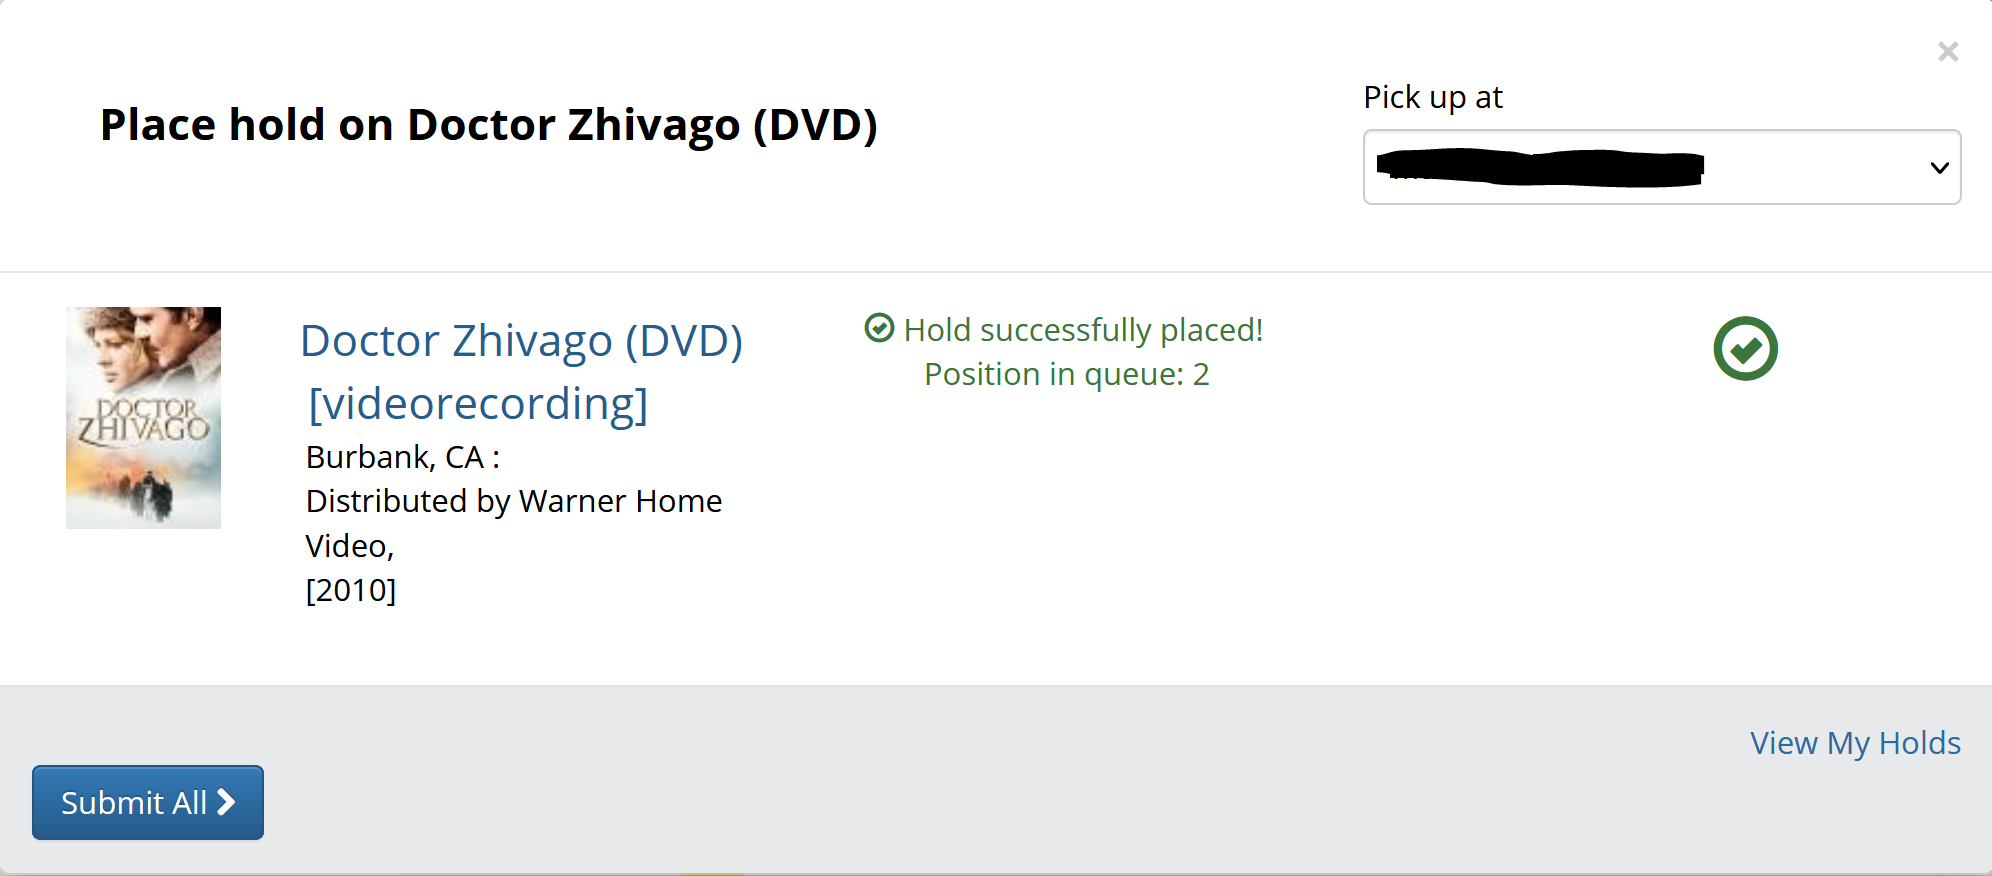Click the large green checkmark icon
The width and height of the screenshot is (1992, 876).
pyautogui.click(x=1745, y=349)
